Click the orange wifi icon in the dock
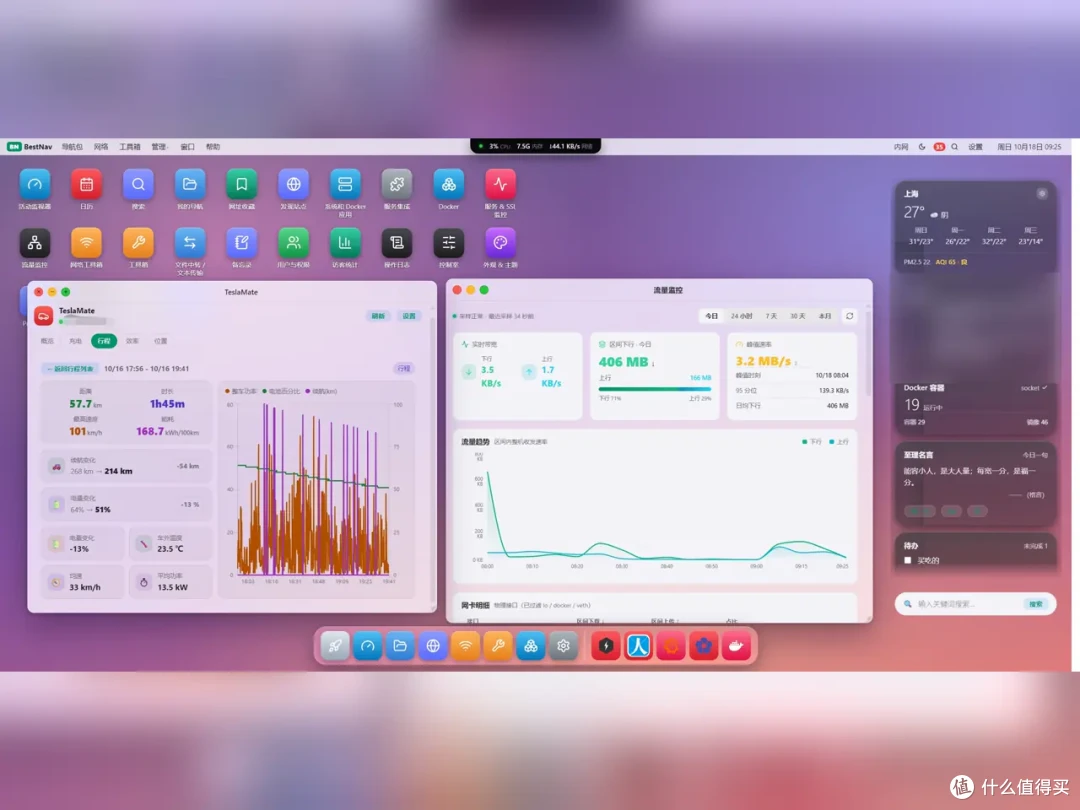 466,646
